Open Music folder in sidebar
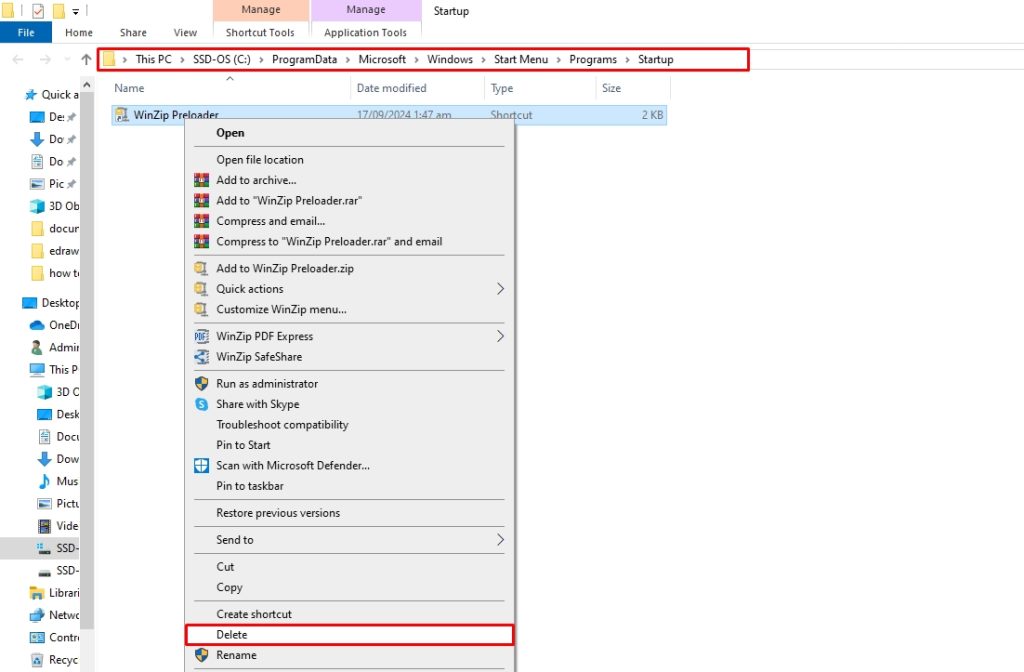The image size is (1024, 672). pyautogui.click(x=58, y=481)
